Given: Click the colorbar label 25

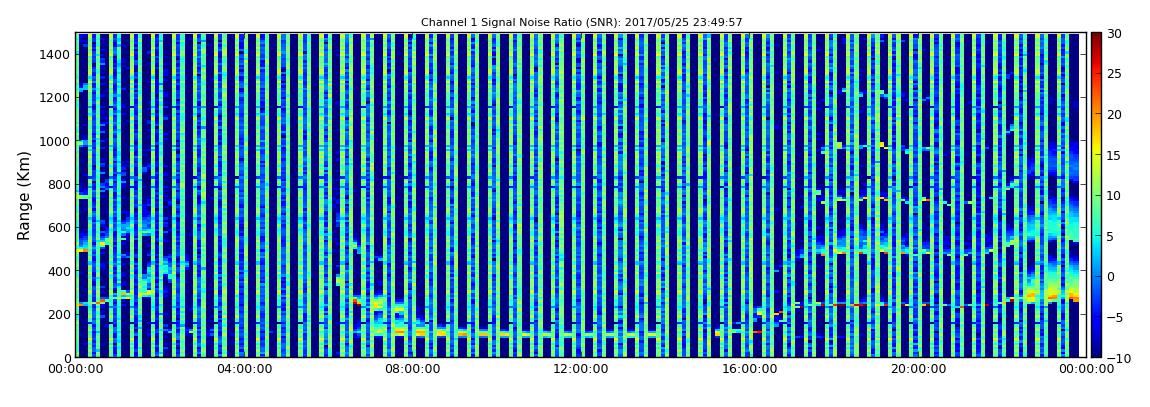Looking at the screenshot, I should (1114, 73).
